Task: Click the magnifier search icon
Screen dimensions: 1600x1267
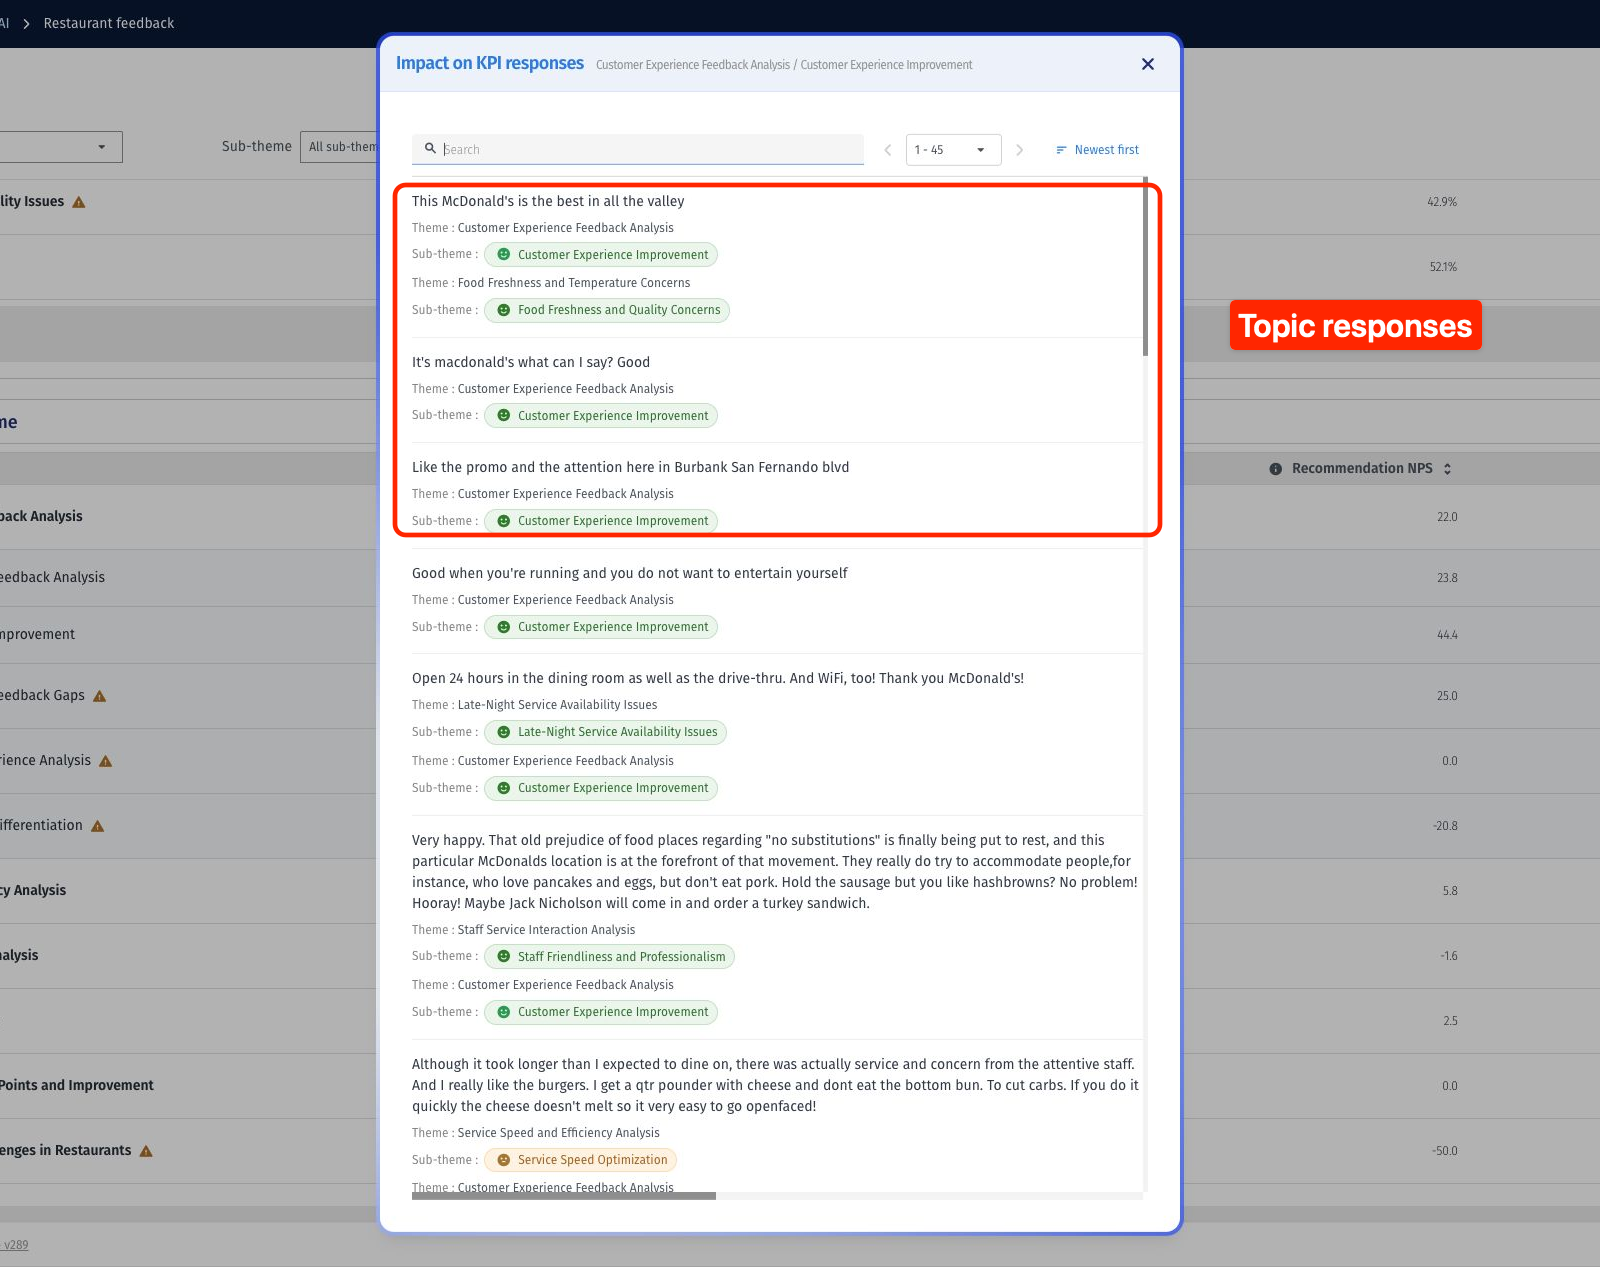Action: [x=430, y=148]
